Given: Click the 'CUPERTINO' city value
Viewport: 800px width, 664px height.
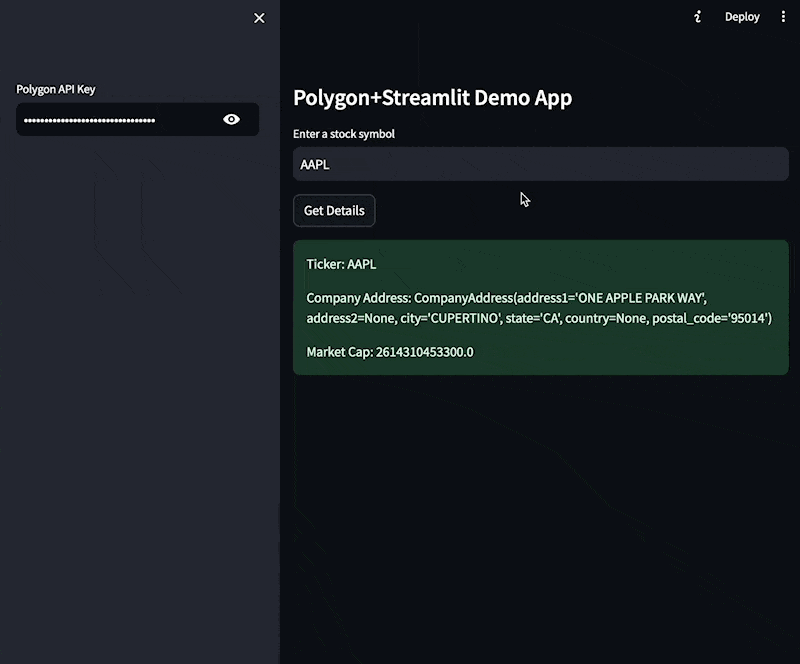Looking at the screenshot, I should [x=464, y=318].
